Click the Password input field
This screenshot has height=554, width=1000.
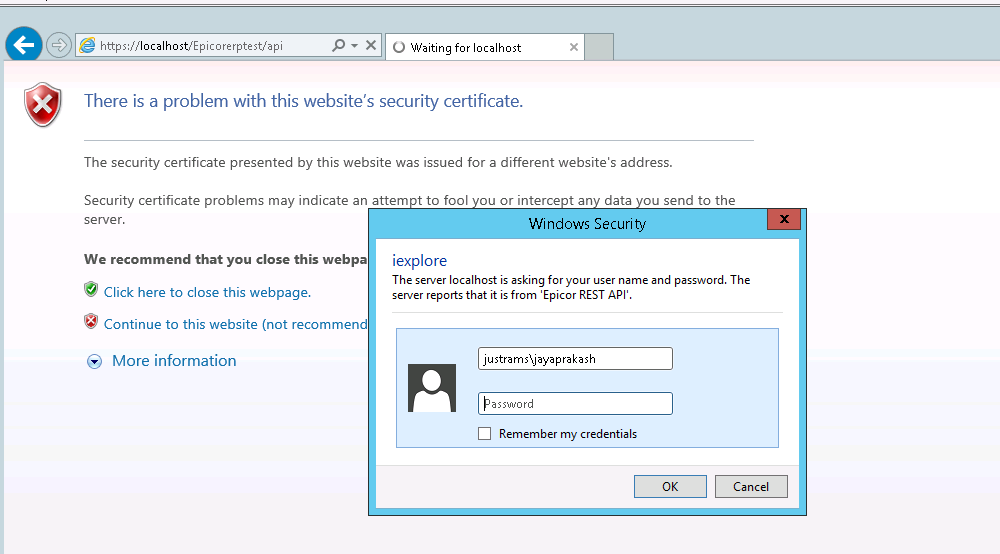coord(575,404)
